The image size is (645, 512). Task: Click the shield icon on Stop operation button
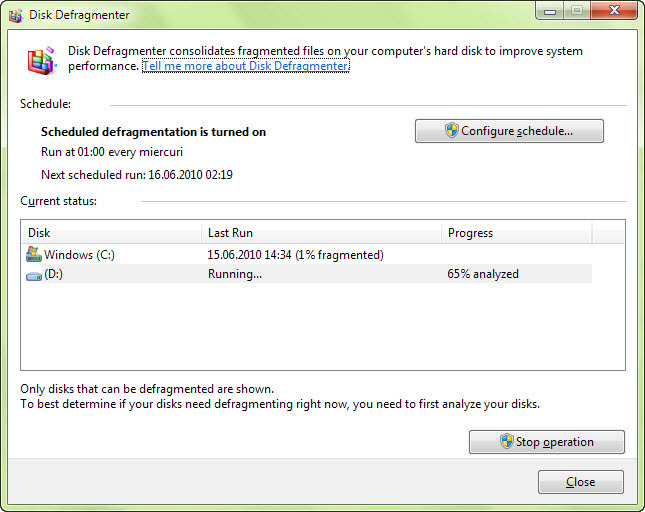pos(506,441)
